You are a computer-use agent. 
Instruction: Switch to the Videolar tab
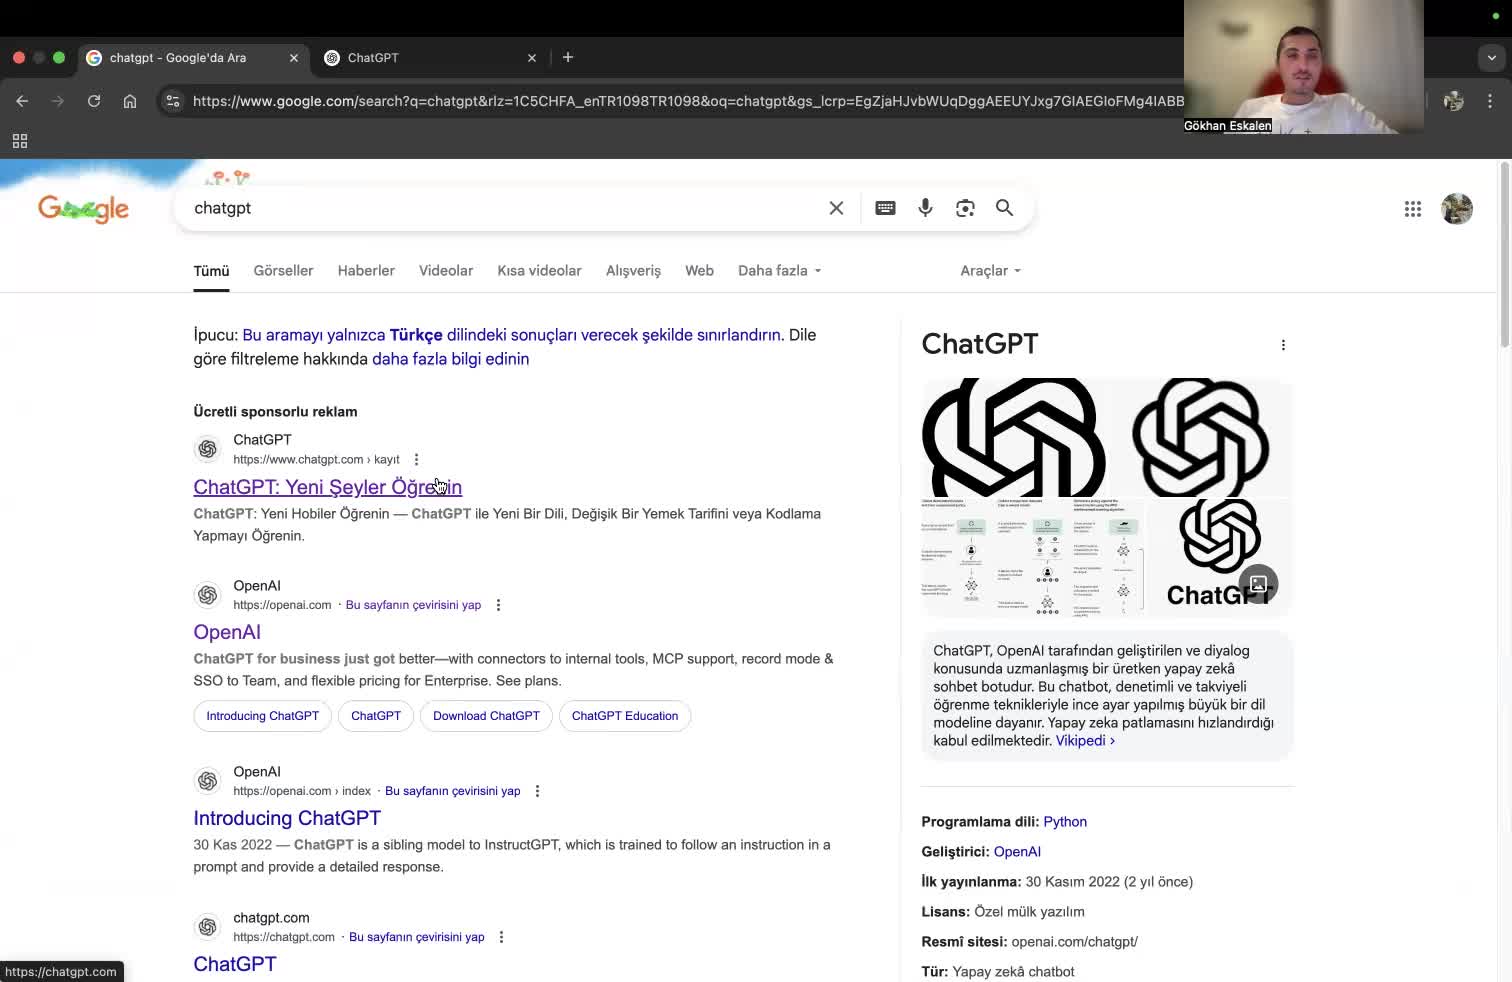(446, 271)
